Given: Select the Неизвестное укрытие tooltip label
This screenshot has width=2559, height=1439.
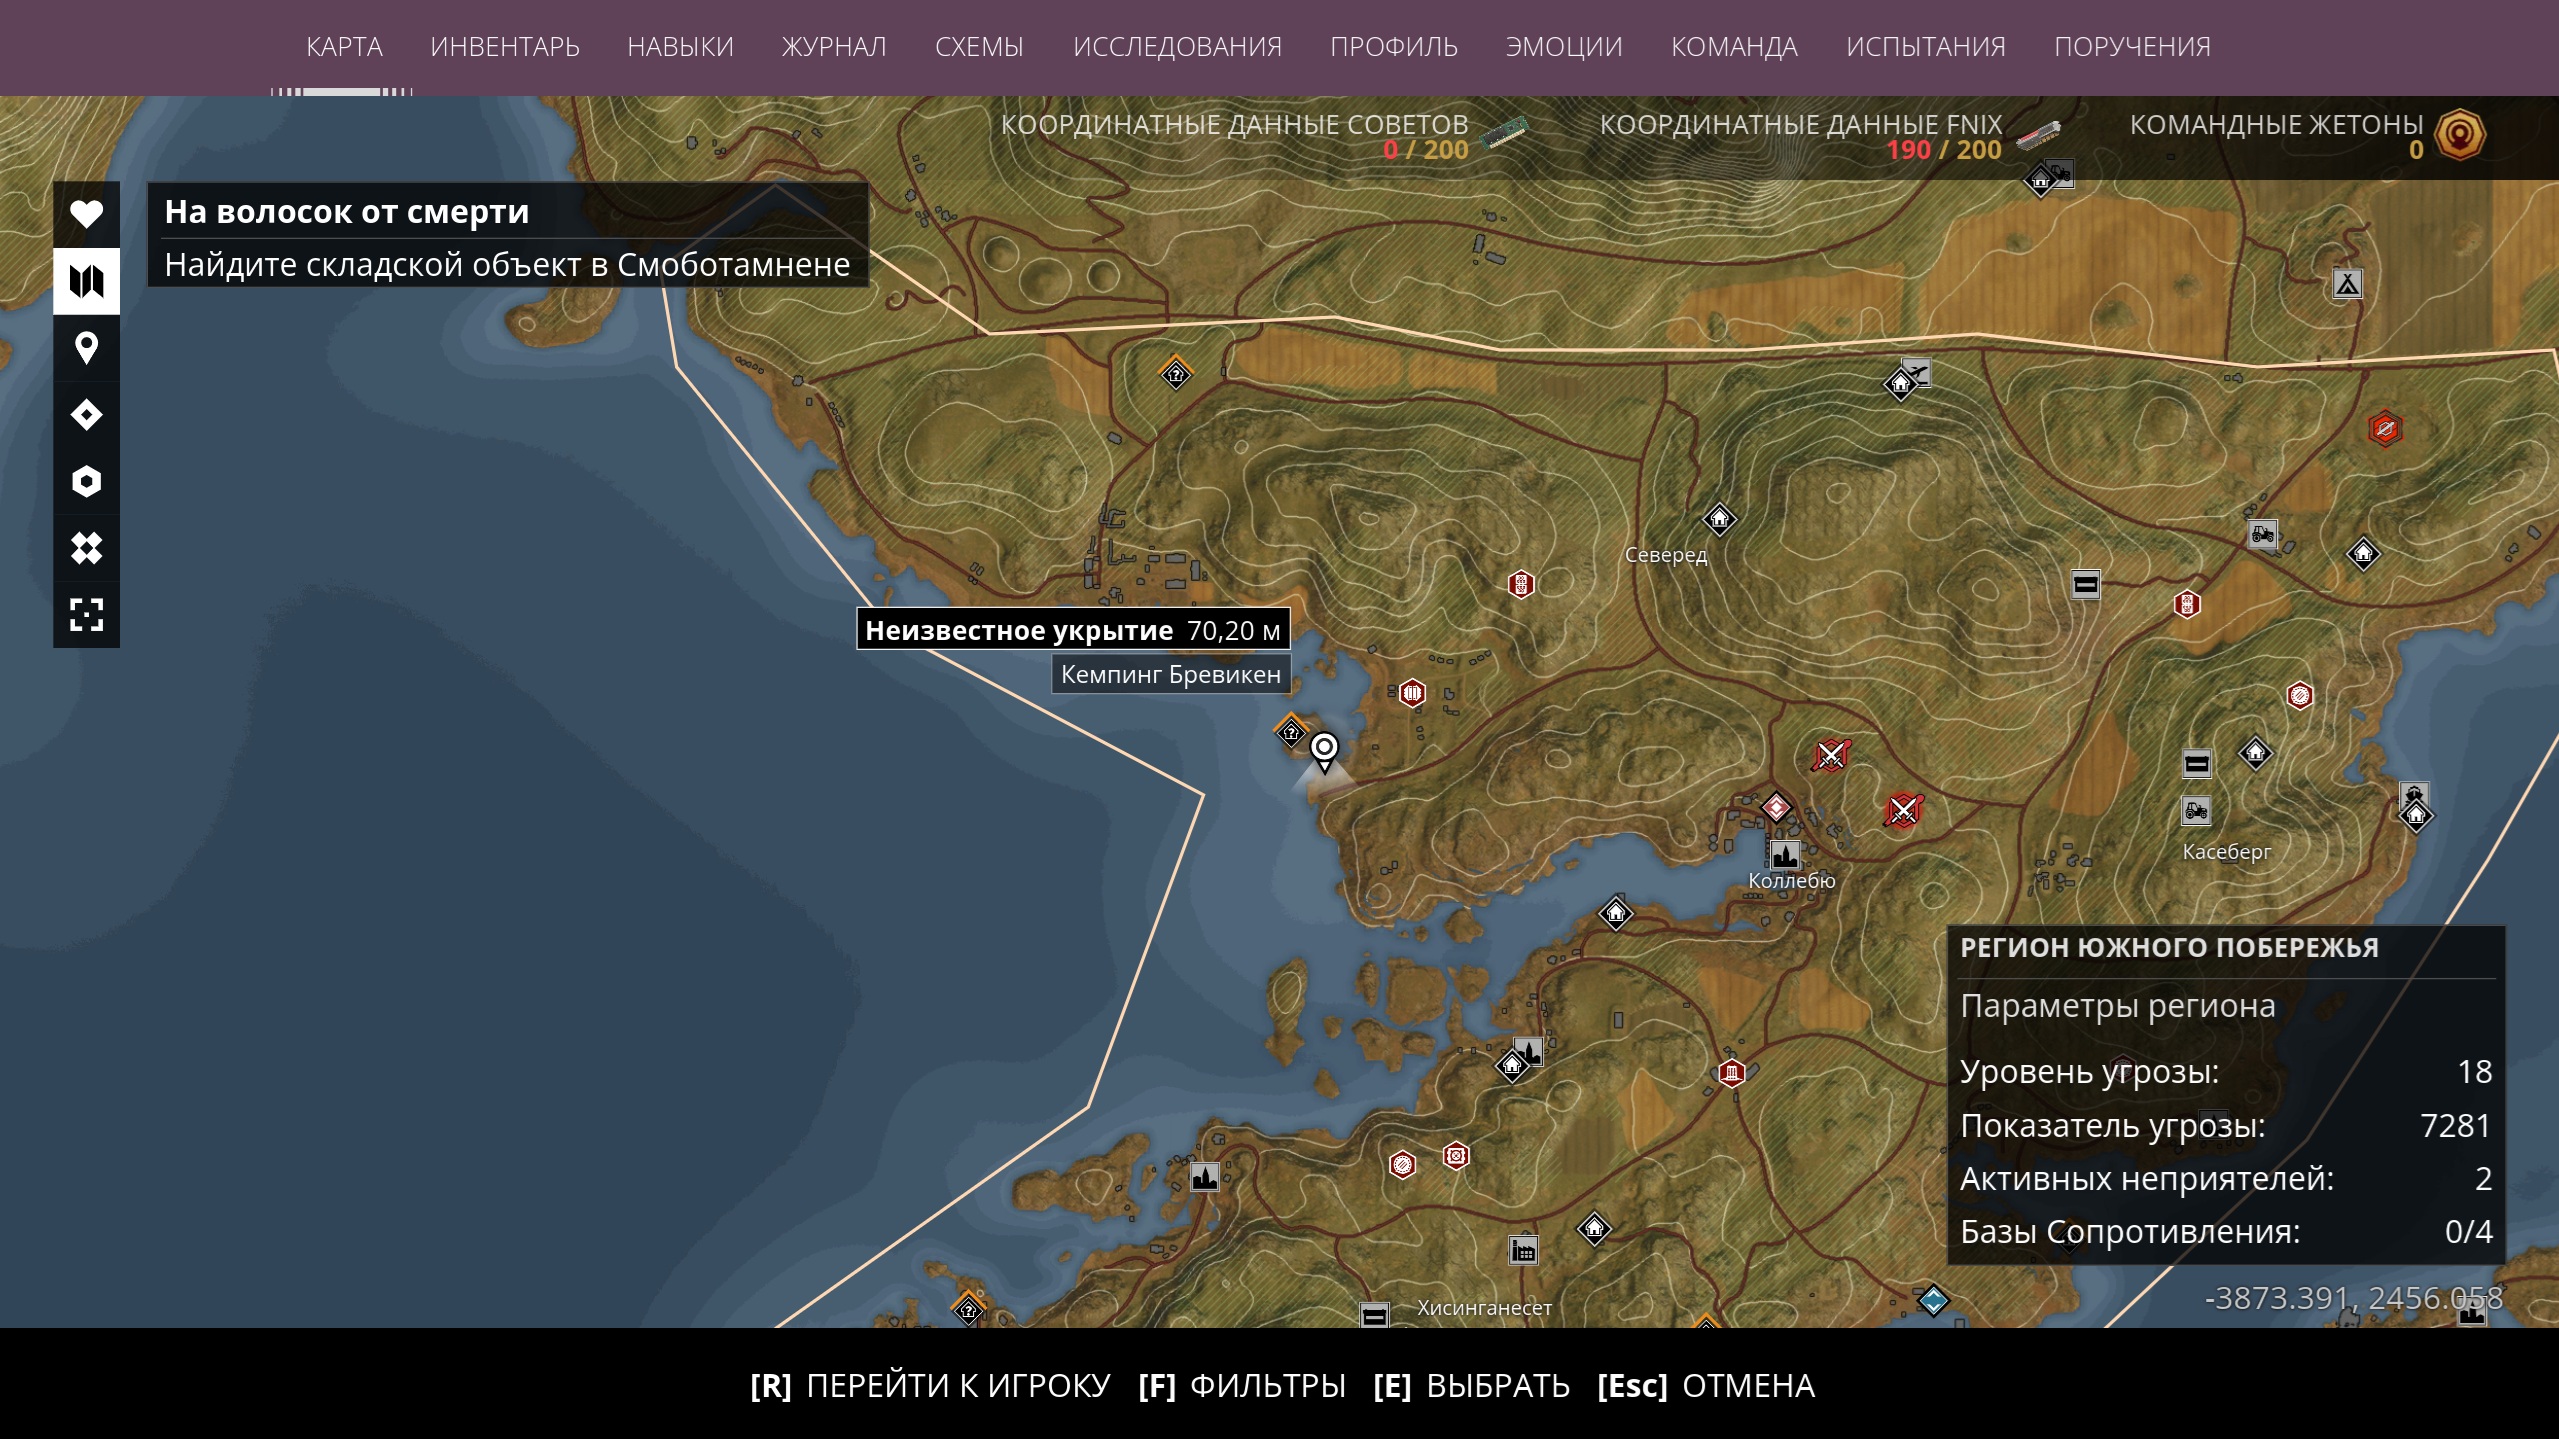Looking at the screenshot, I should point(1073,630).
